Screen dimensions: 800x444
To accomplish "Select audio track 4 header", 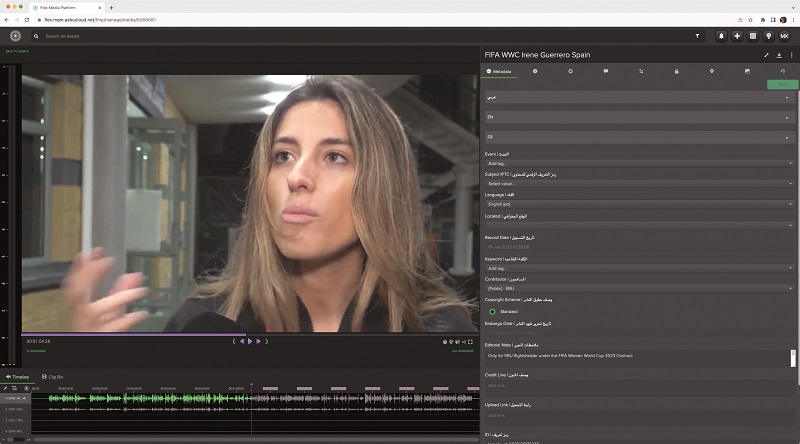I will 16,431.
